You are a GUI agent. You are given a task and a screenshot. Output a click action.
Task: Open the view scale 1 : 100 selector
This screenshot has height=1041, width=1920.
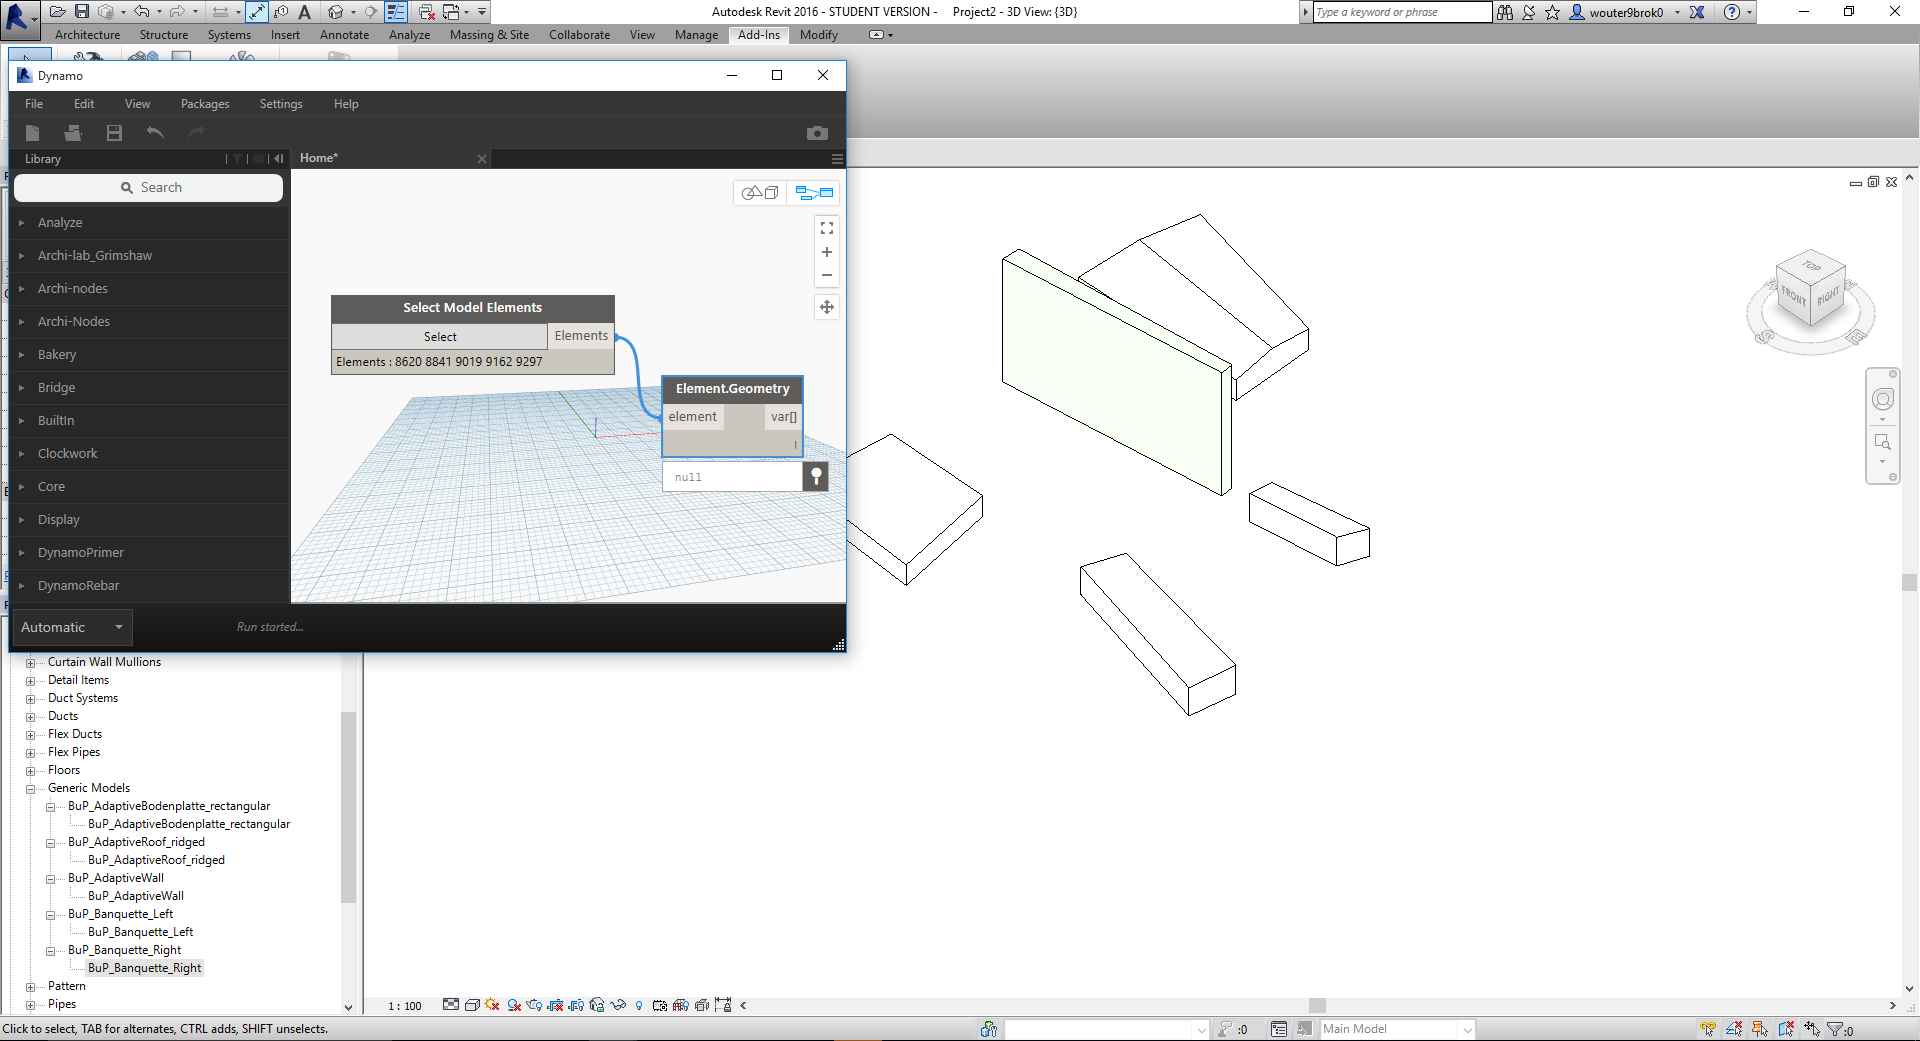tap(405, 1006)
